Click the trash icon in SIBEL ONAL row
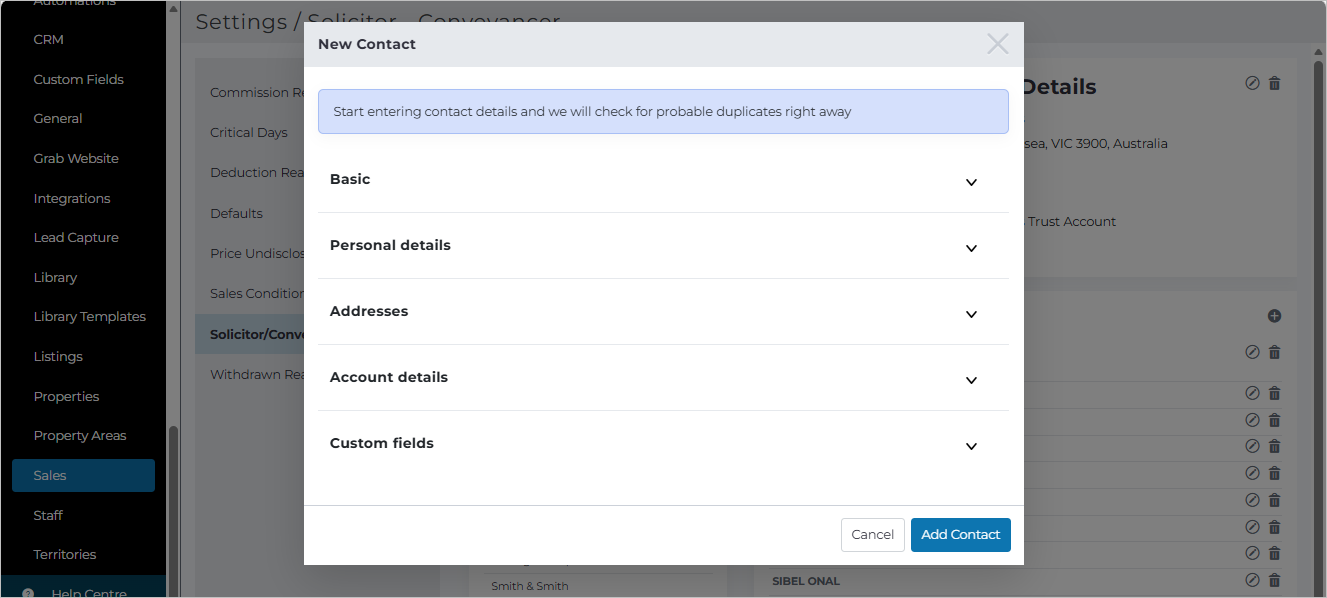The width and height of the screenshot is (1327, 598). 1274,580
